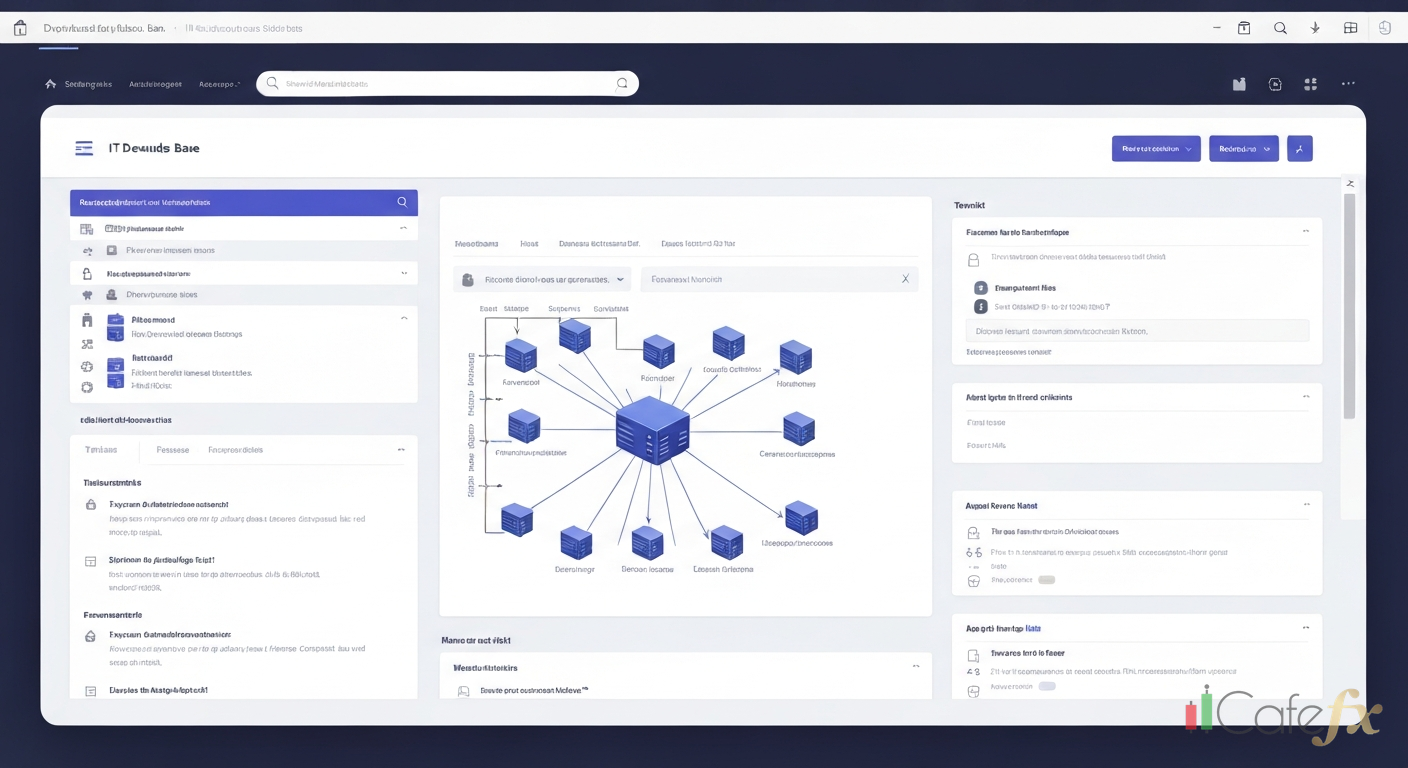
Task: Click the search icon in blue sidebar header
Action: coord(402,202)
